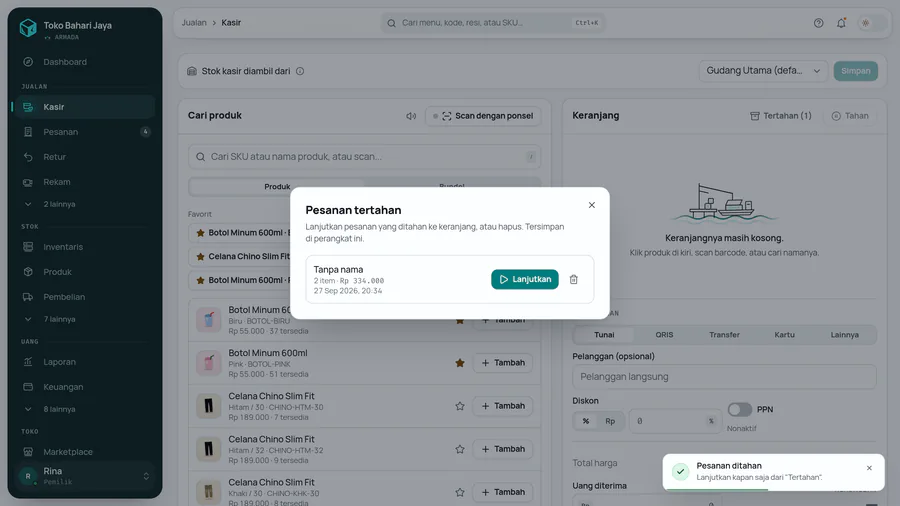Screen dimensions: 900x506
Task: Focus the discount value field
Action: tap(675, 421)
